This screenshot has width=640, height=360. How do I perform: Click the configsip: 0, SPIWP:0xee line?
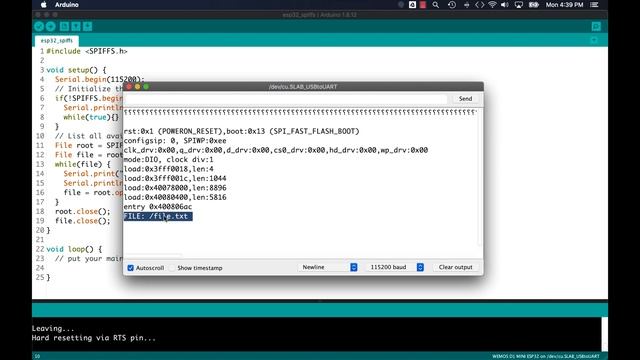pos(175,141)
